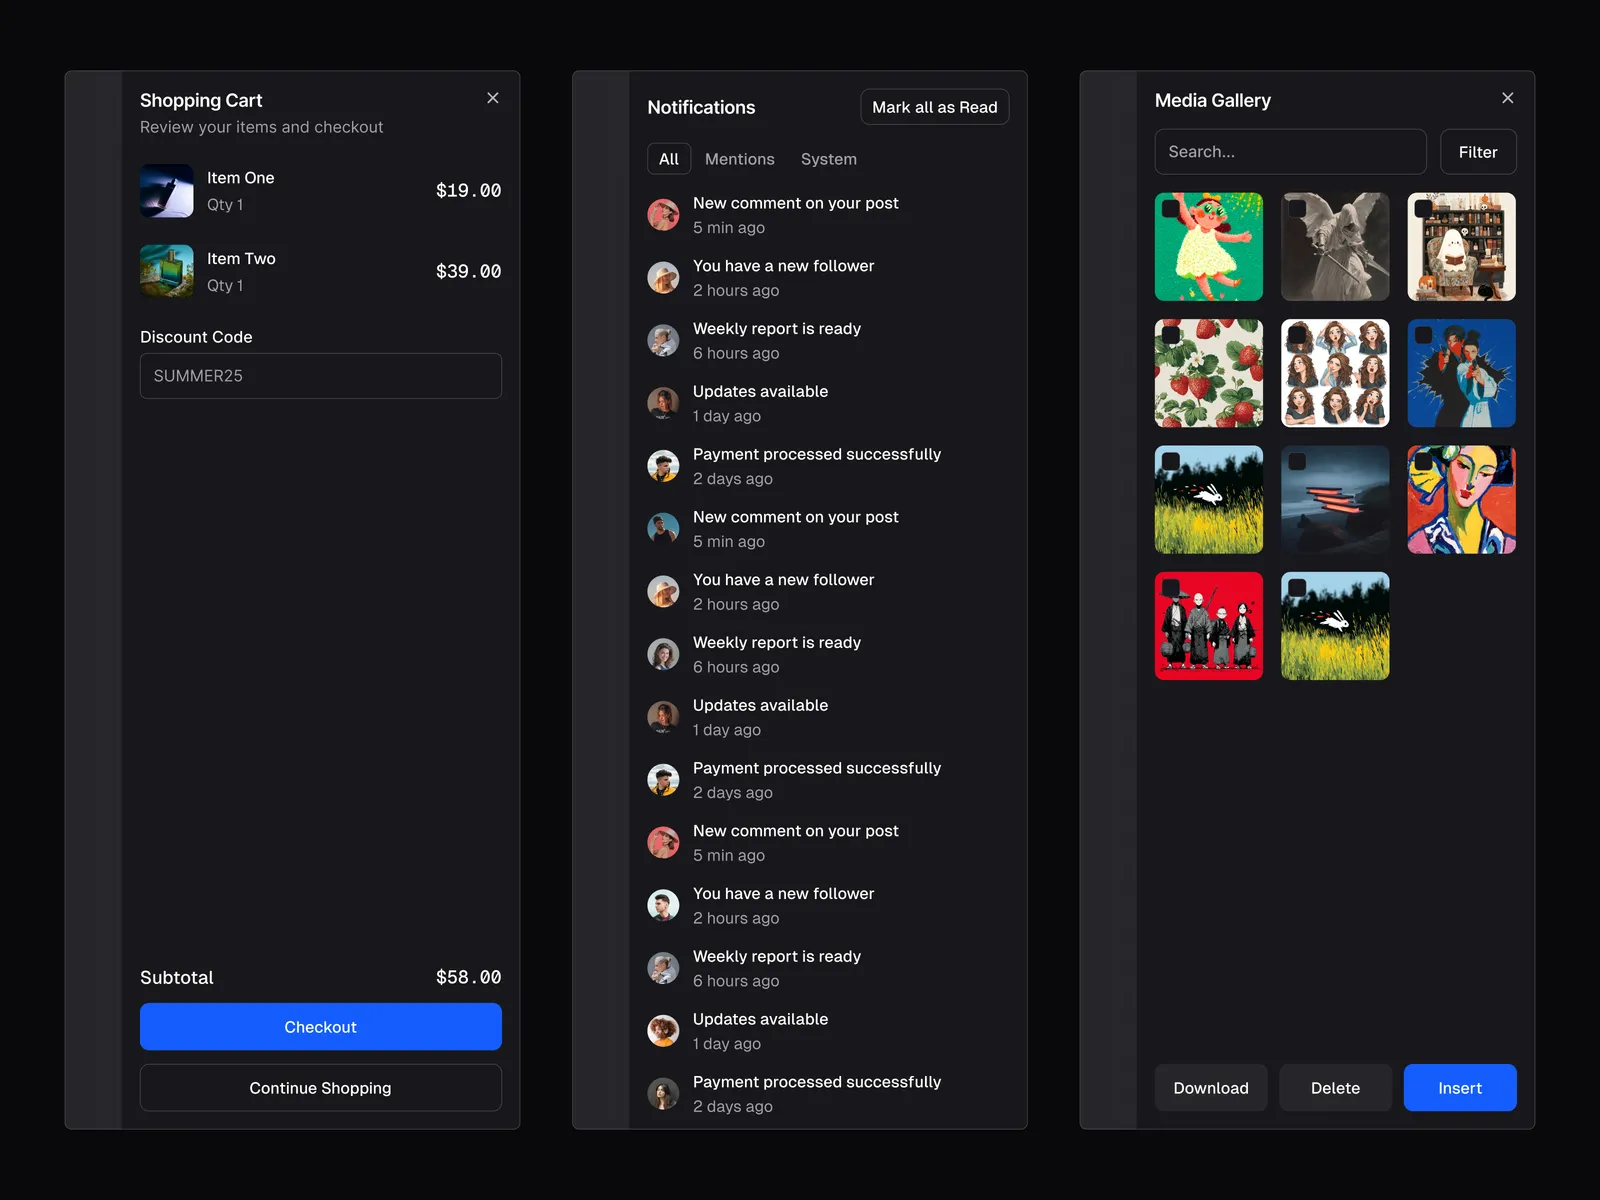This screenshot has width=1600, height=1200.
Task: Click the blue Checkout button
Action: click(320, 1027)
